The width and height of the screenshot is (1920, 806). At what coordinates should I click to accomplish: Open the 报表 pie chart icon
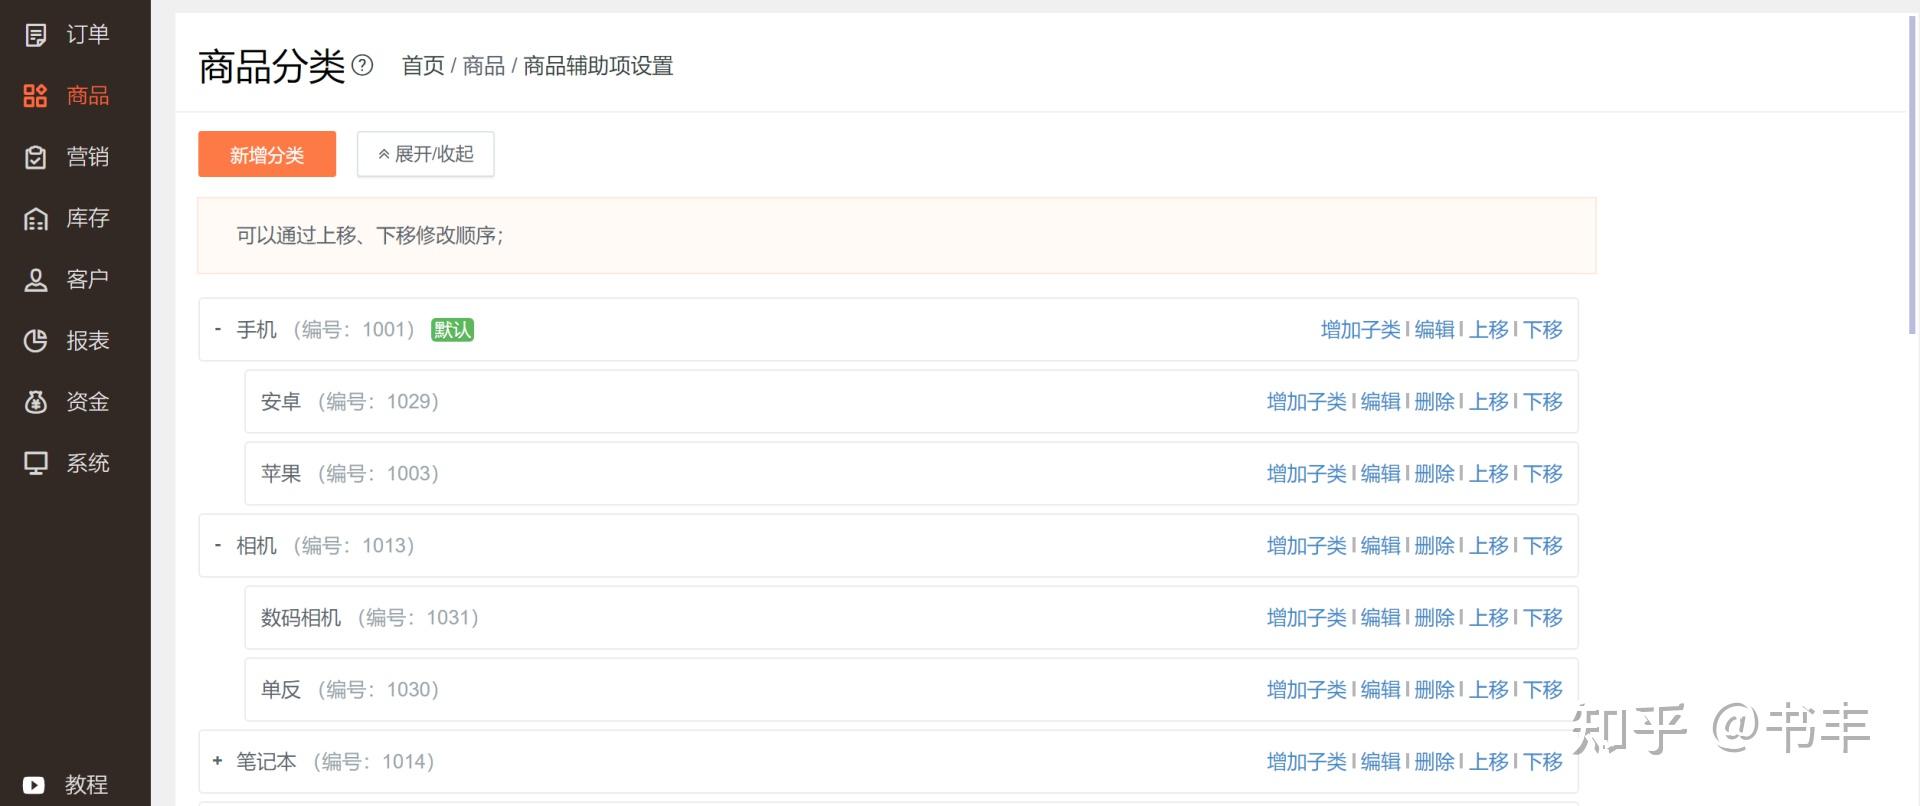[35, 341]
